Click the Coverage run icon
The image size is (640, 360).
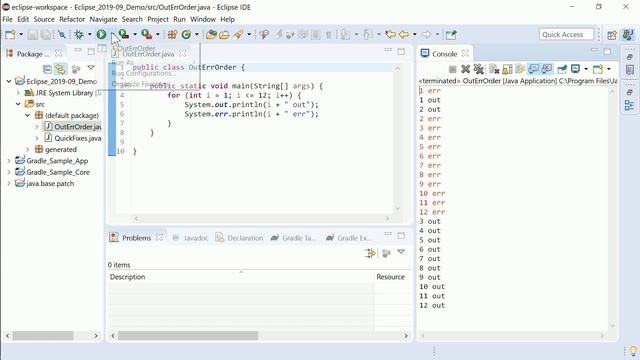(124, 35)
